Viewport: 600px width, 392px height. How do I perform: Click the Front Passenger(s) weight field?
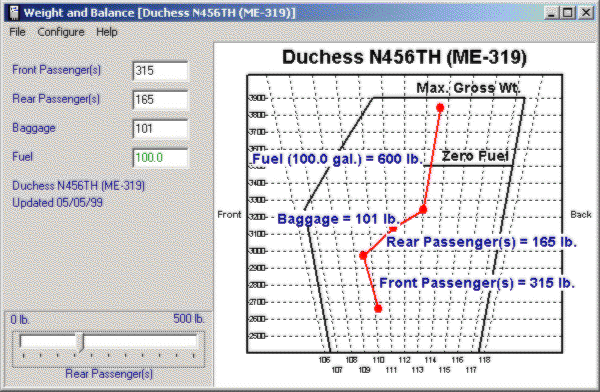pyautogui.click(x=160, y=71)
